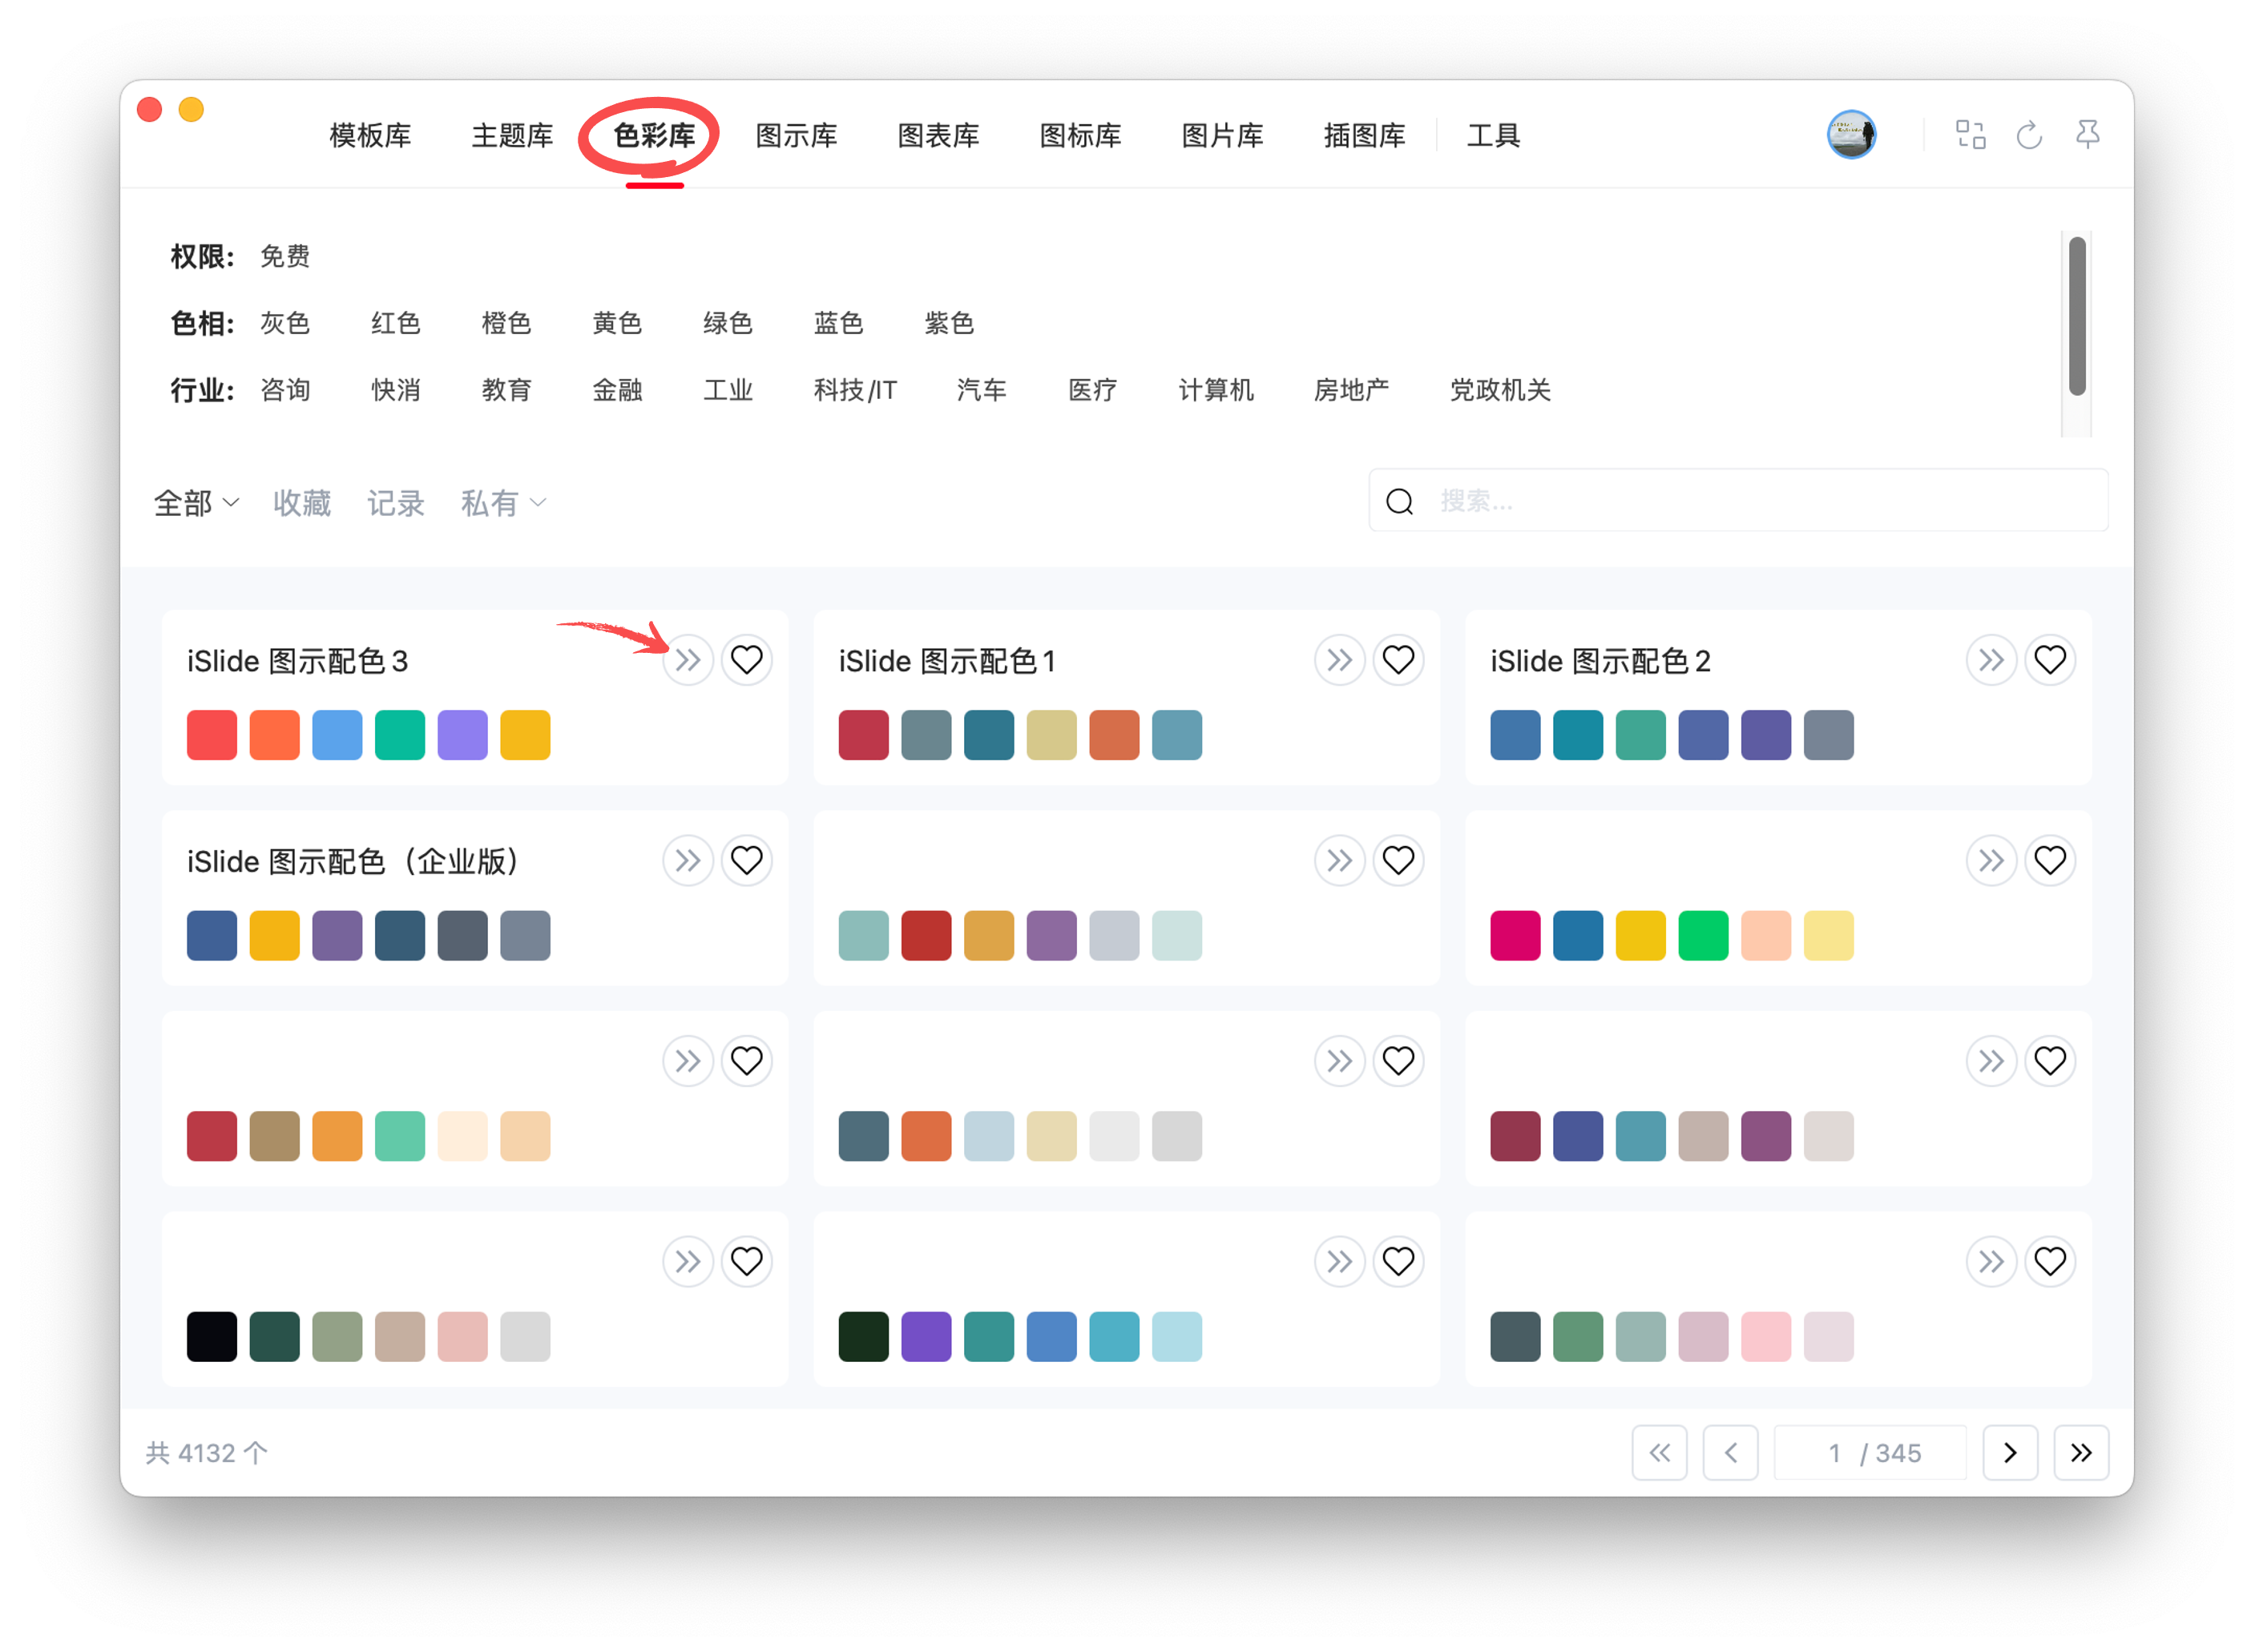Apply iSlide 图示配色3 with double-arrow icon
The width and height of the screenshot is (2251, 1652).
click(x=688, y=660)
